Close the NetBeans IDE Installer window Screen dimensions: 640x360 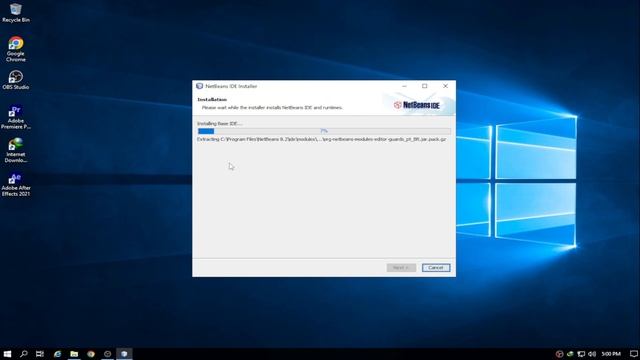point(445,86)
